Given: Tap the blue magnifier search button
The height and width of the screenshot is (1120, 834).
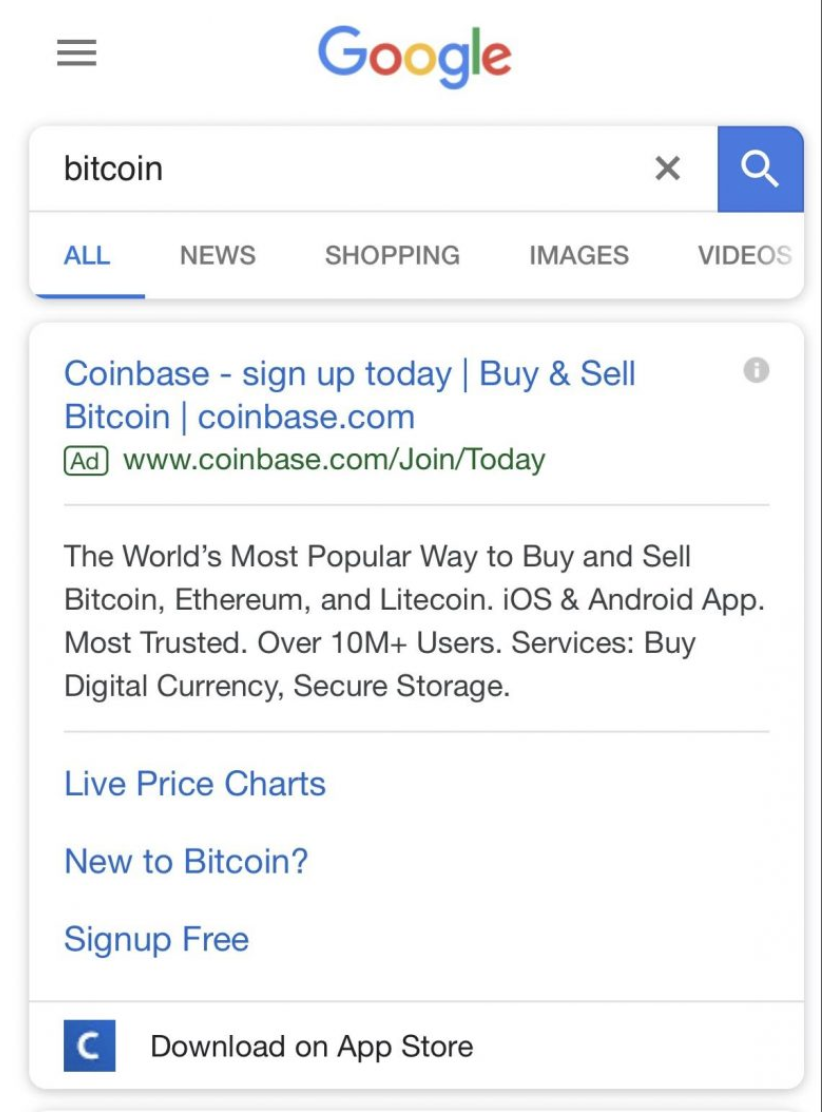Looking at the screenshot, I should click(760, 169).
